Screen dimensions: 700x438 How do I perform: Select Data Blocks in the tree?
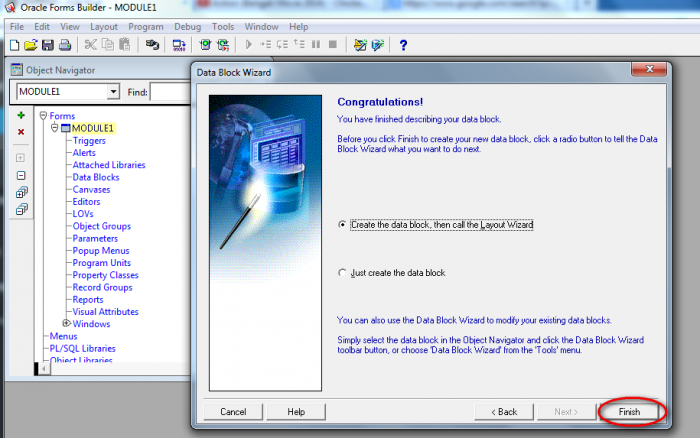(x=96, y=177)
